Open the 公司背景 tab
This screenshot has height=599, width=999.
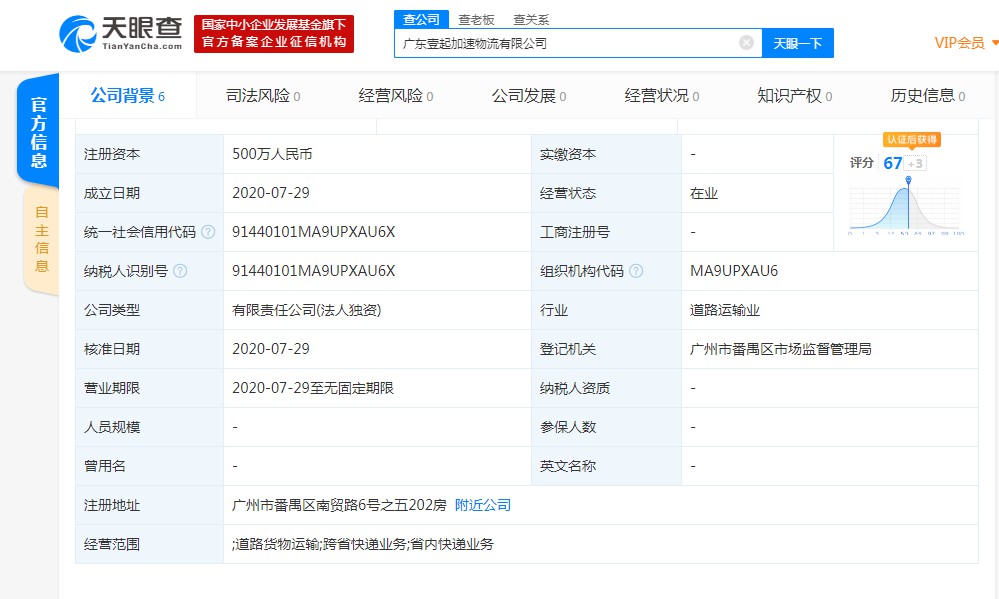[127, 96]
